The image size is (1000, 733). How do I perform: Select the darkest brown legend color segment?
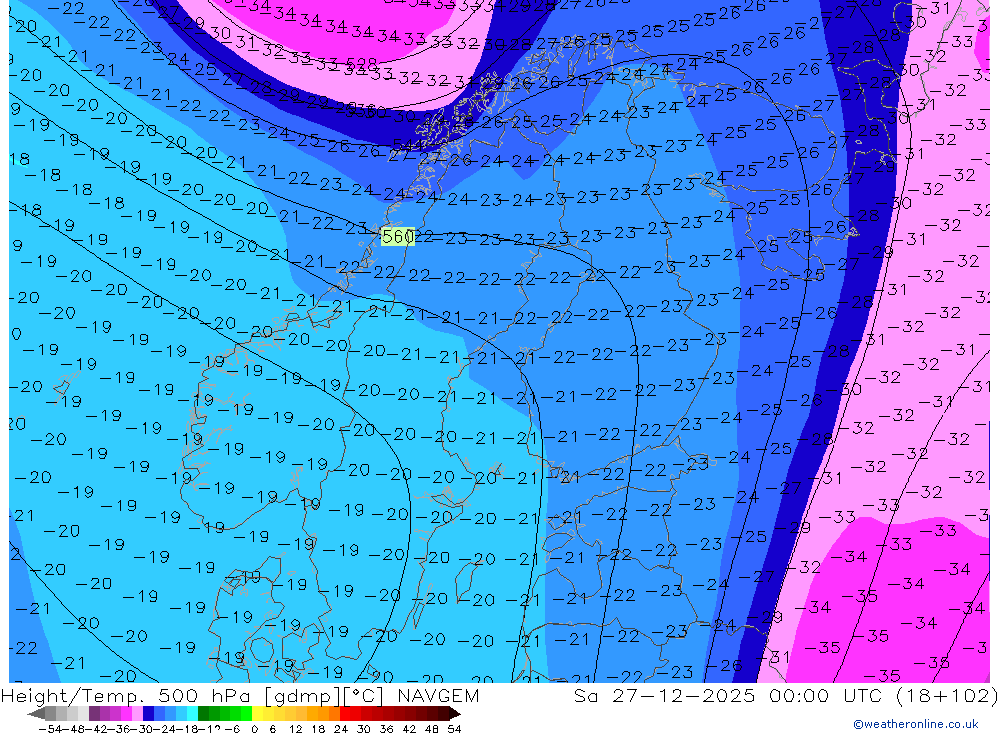point(444,714)
